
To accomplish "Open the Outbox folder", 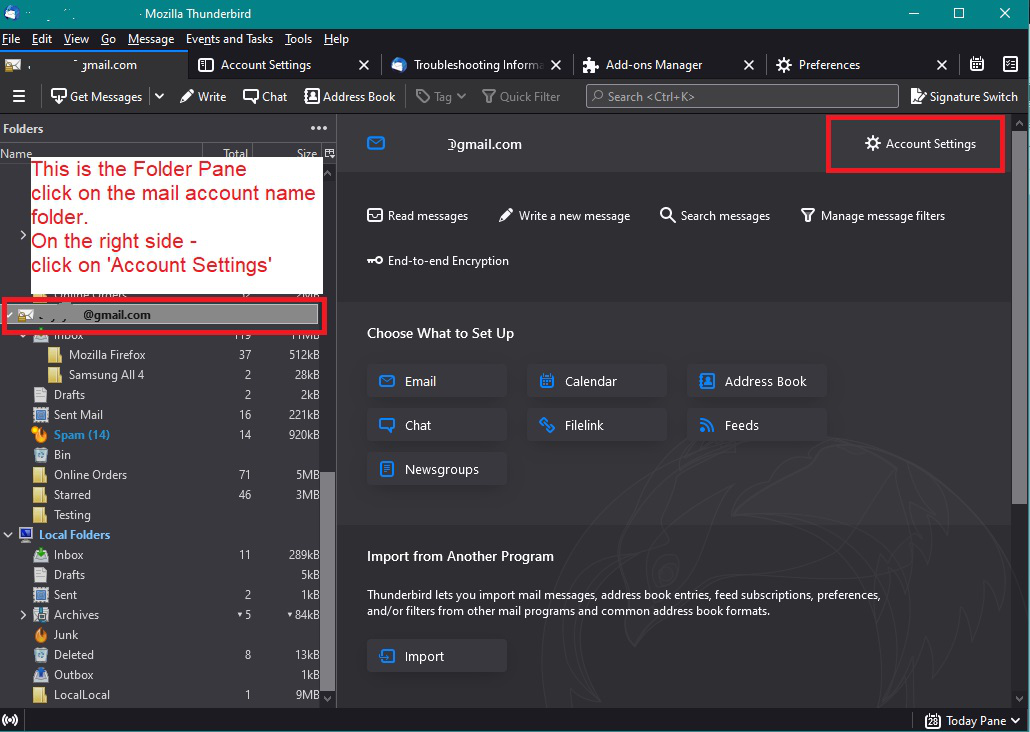I will pos(74,675).
